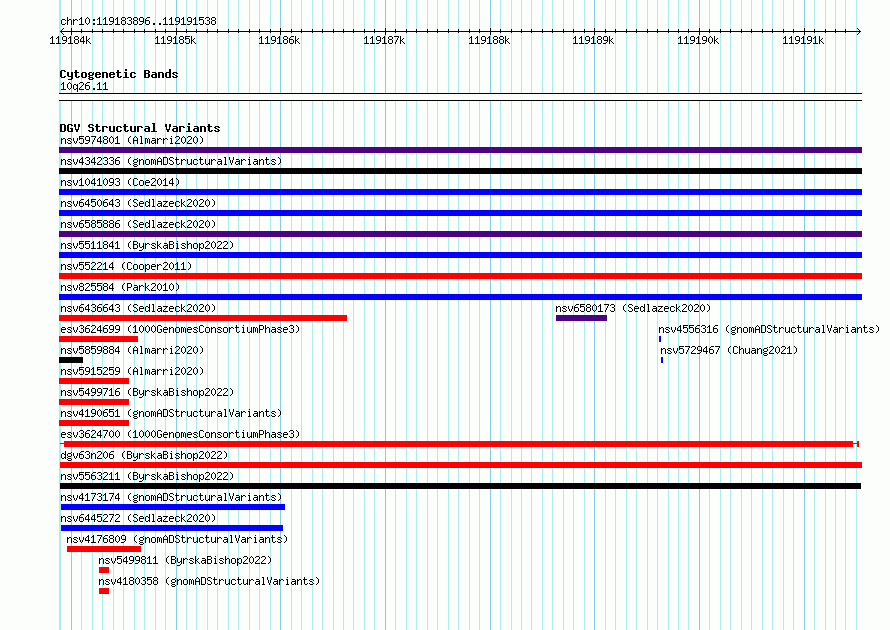Select the nsv4190651 red variant bar
This screenshot has height=630, width=890.
pyautogui.click(x=94, y=423)
